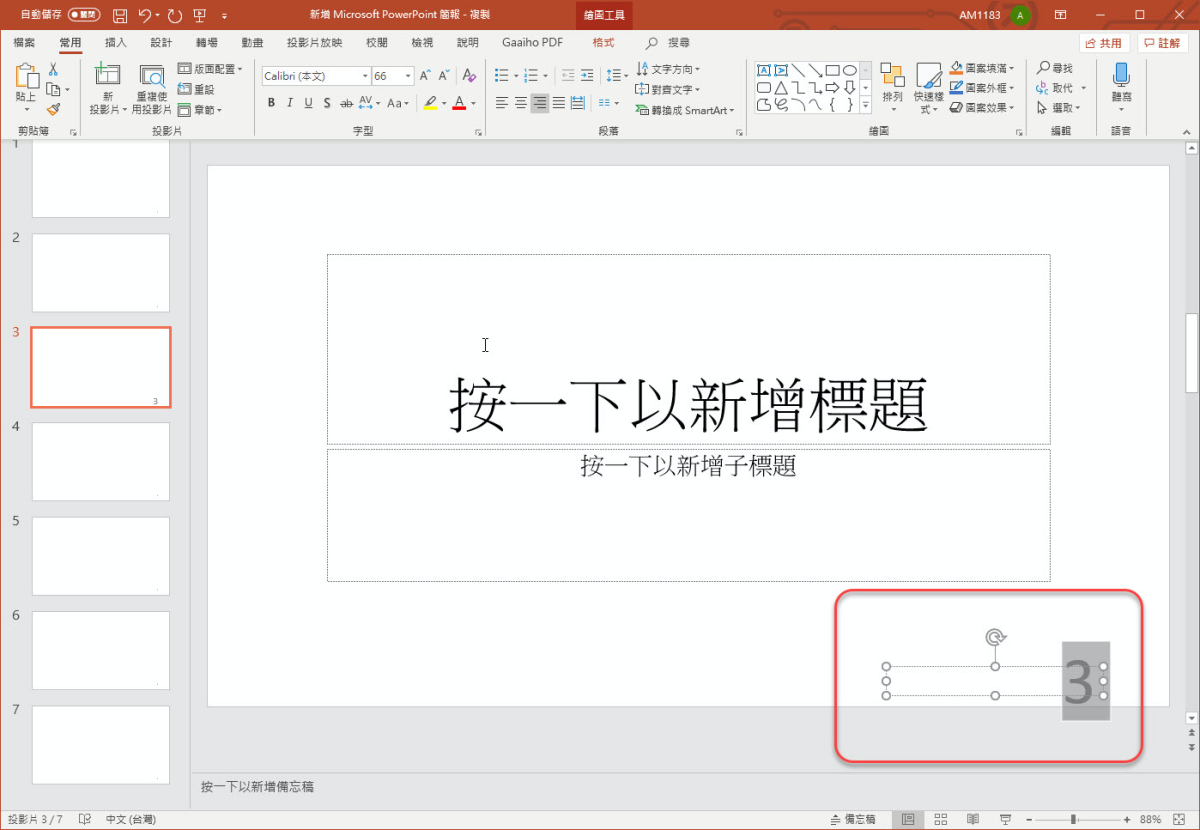Toggle Bold formatting
Screen dimensions: 1200x830
coord(271,103)
